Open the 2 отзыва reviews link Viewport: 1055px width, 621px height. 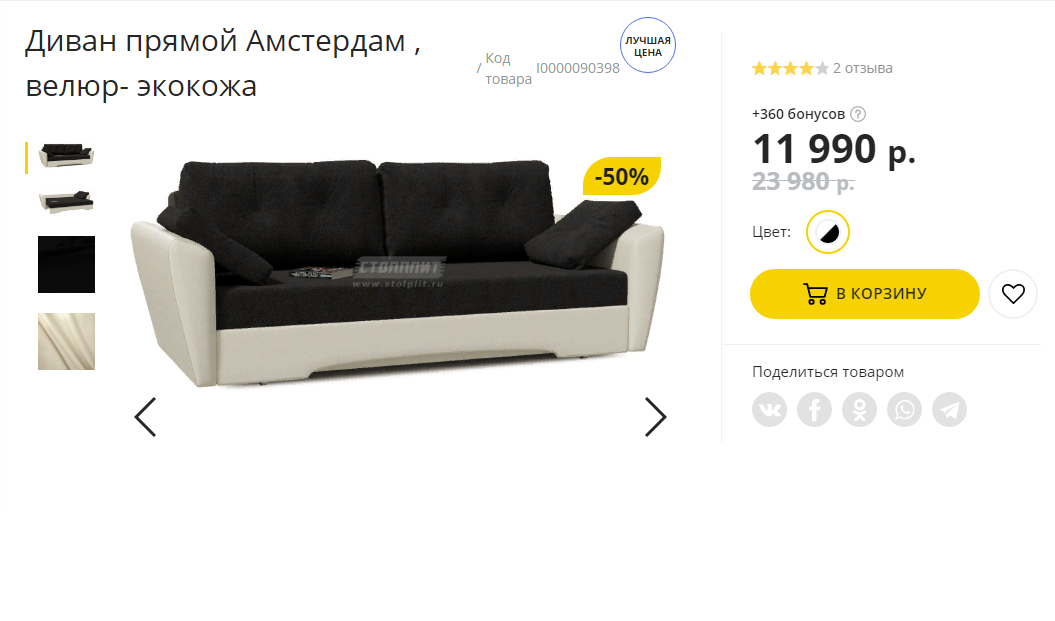point(863,68)
